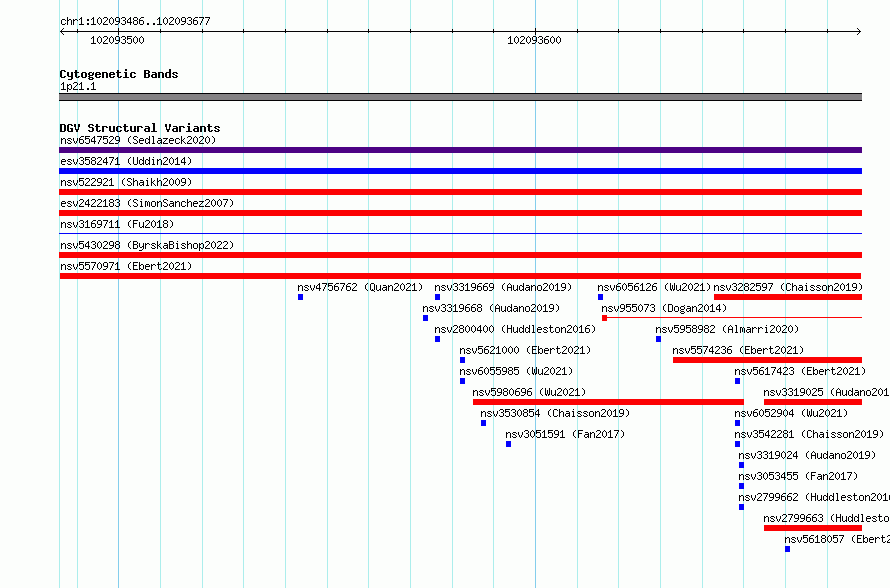The height and width of the screenshot is (588, 890).
Task: Click the nsv522921 (Shaikh2009) red bar
Action: tap(460, 192)
